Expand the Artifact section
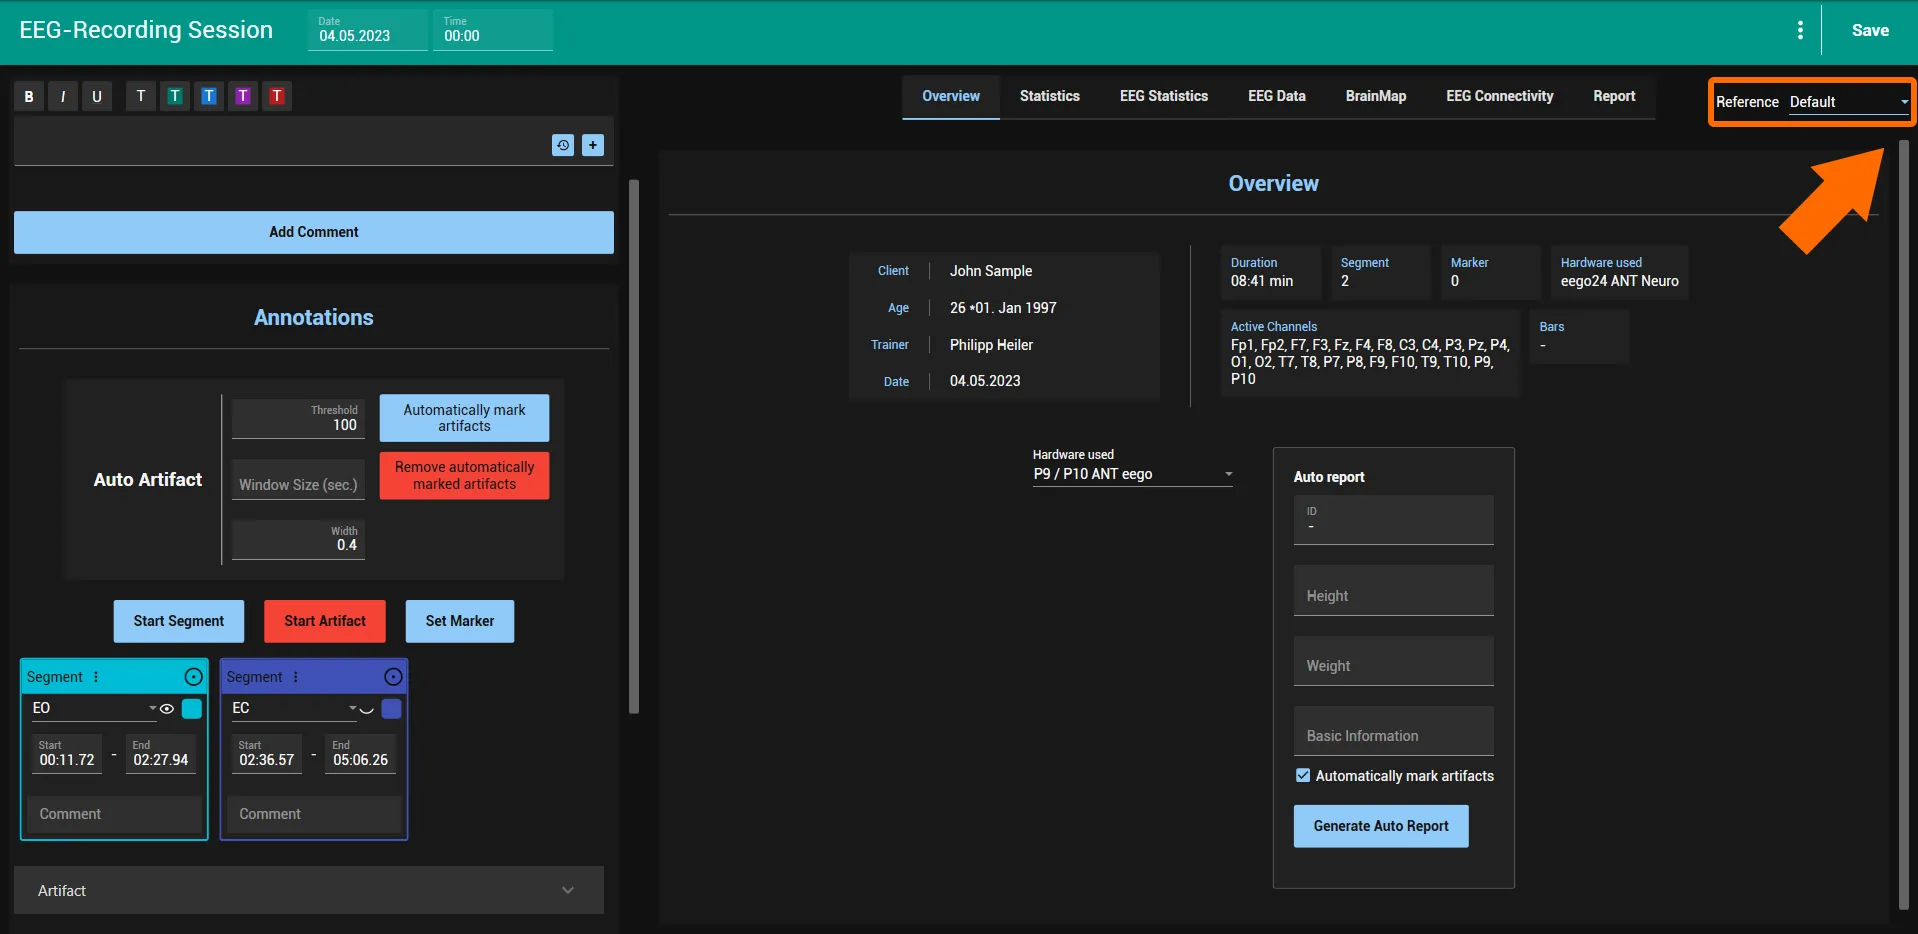Screen dimensions: 1918x934 pyautogui.click(x=309, y=890)
